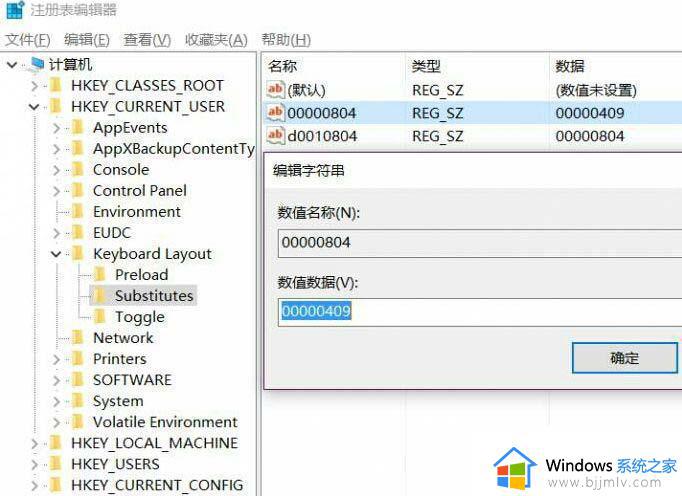682x496 pixels.
Task: Select the Toggle key label
Action: point(140,317)
